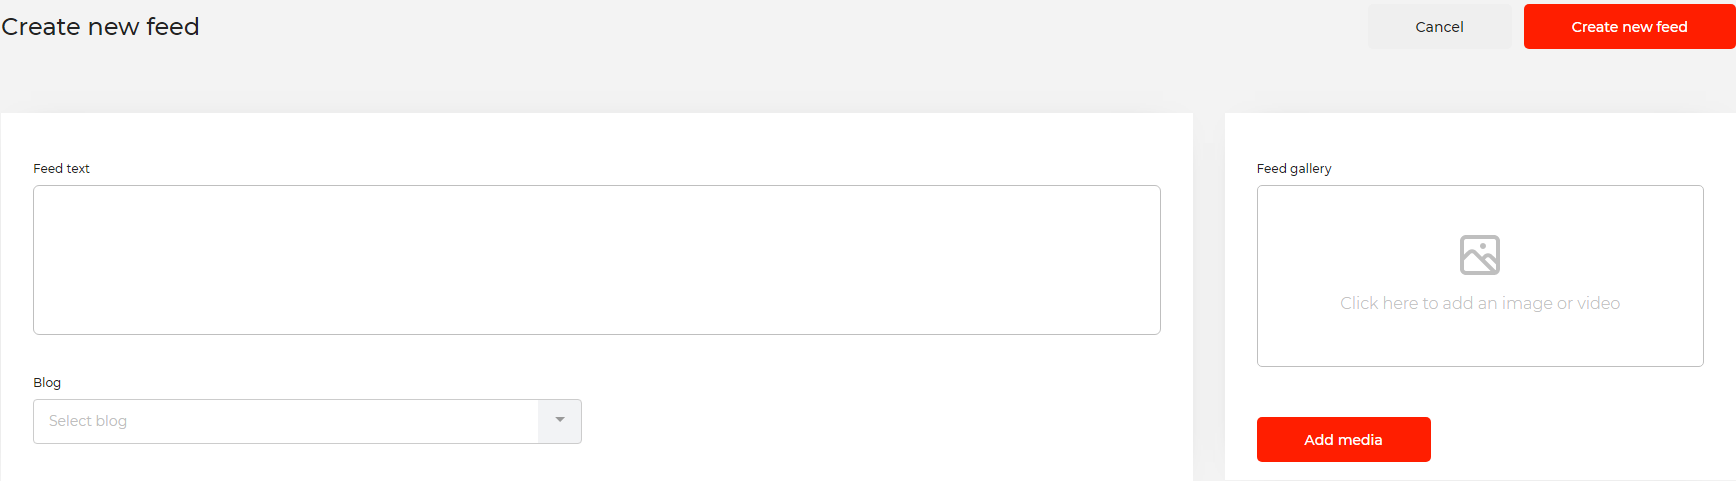Click the Feed gallery label
The image size is (1736, 481).
tap(1293, 169)
